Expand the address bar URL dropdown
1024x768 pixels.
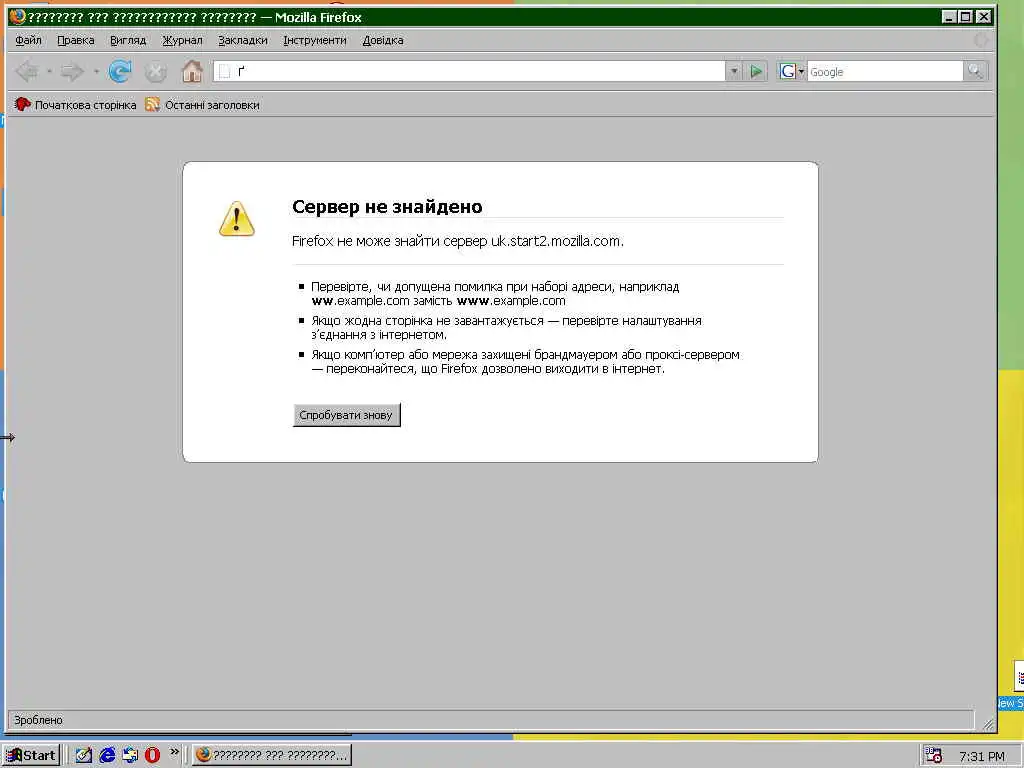[x=734, y=71]
